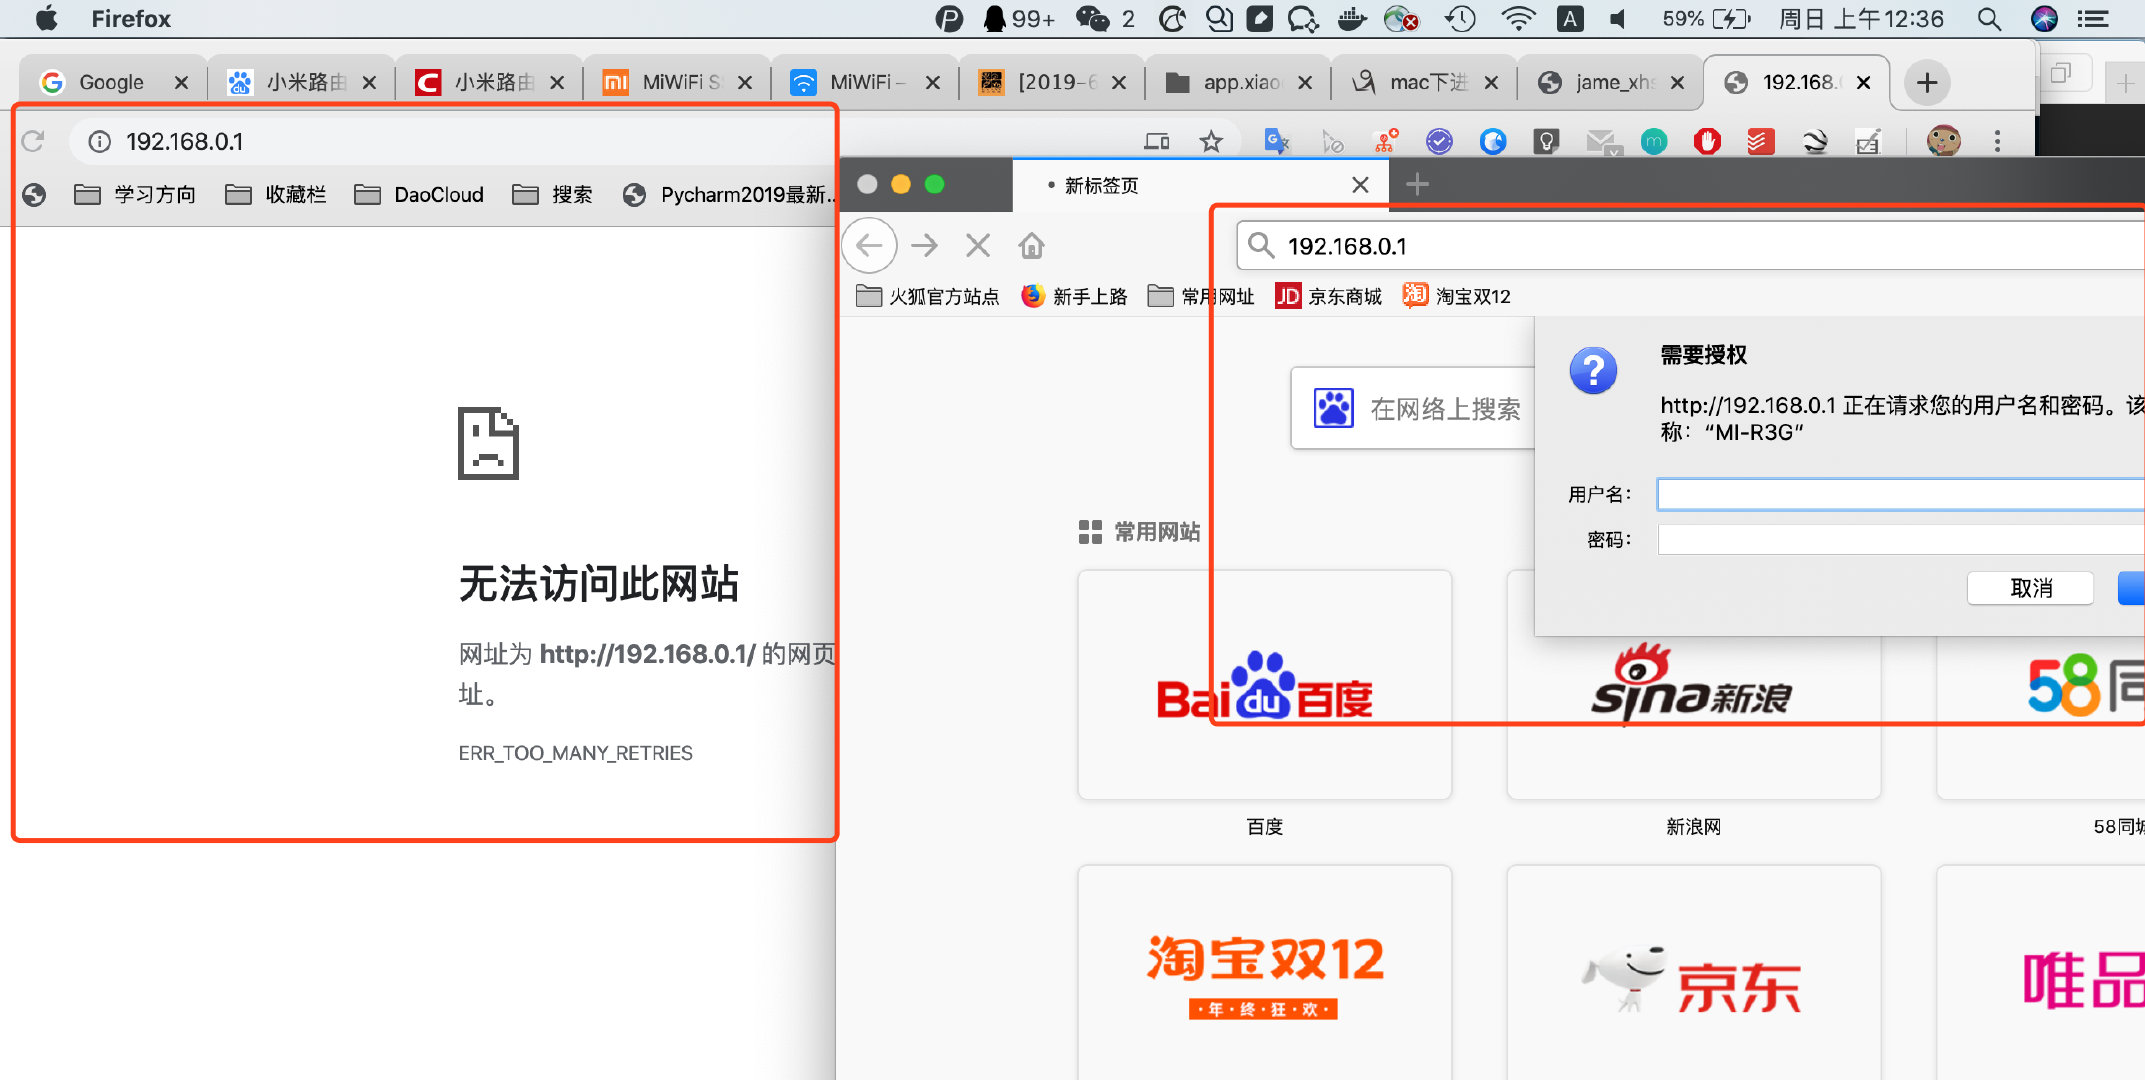2145x1080 pixels.
Task: Open the Pycharm2019最新 bookmark
Action: point(728,194)
